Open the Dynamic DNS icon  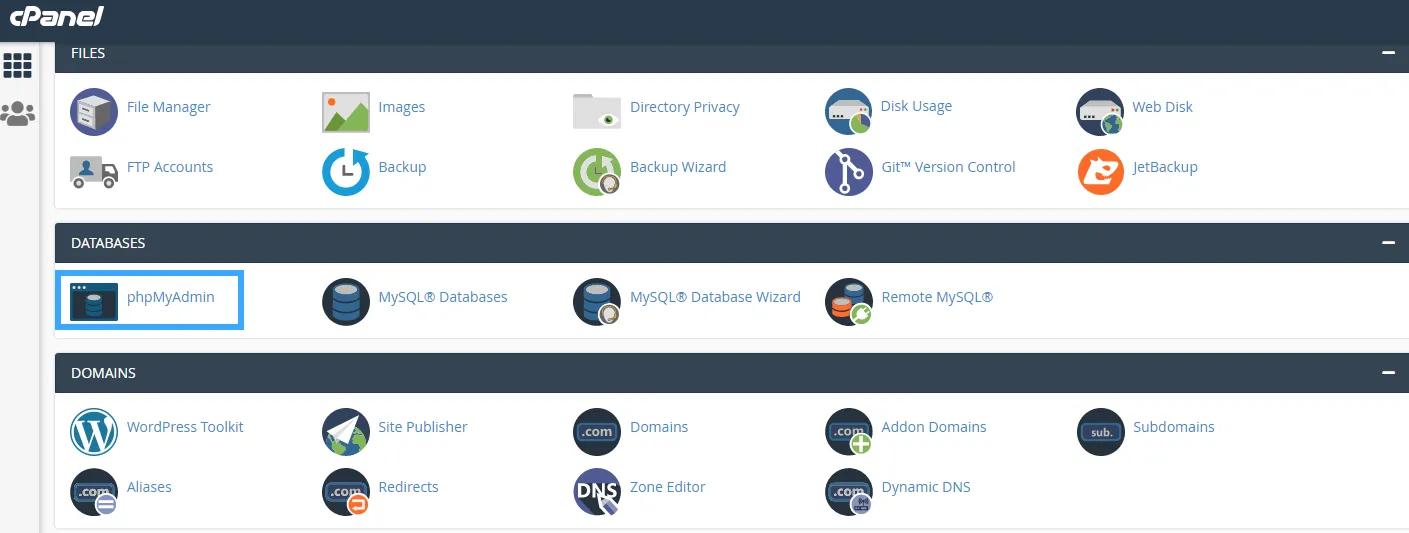[849, 491]
